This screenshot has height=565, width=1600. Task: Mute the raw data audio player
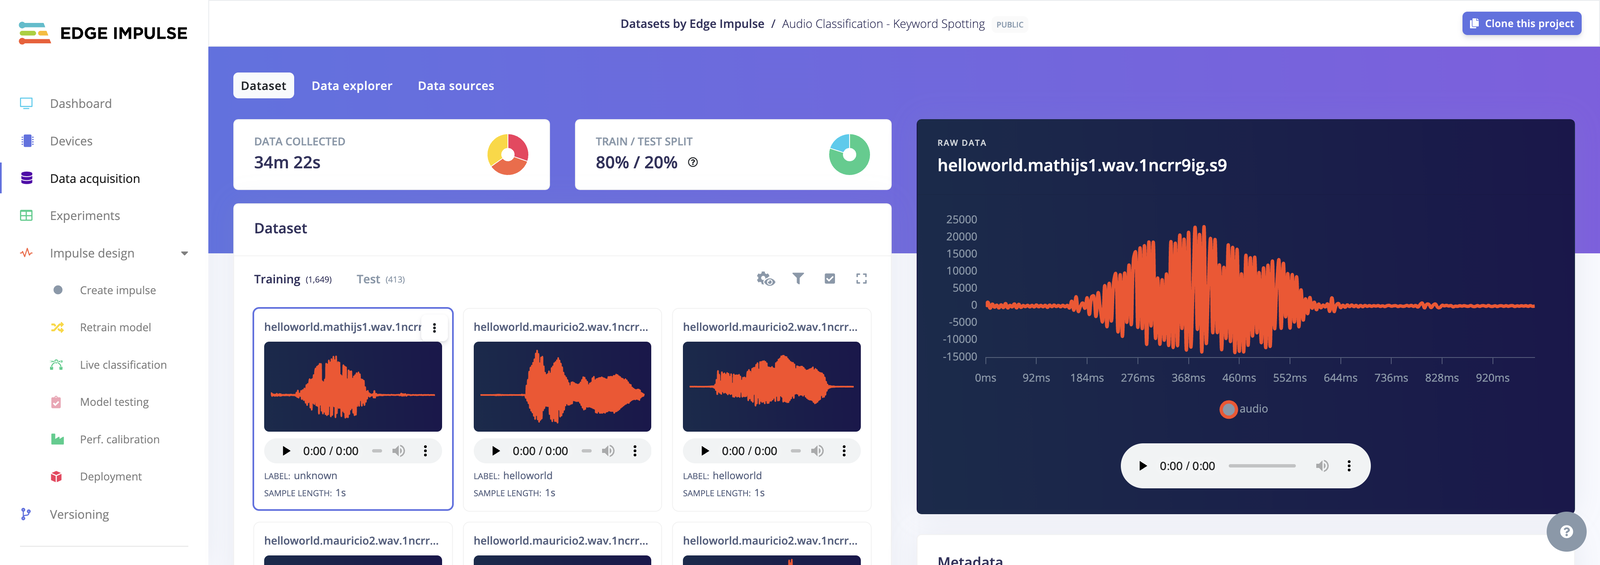tap(1322, 466)
